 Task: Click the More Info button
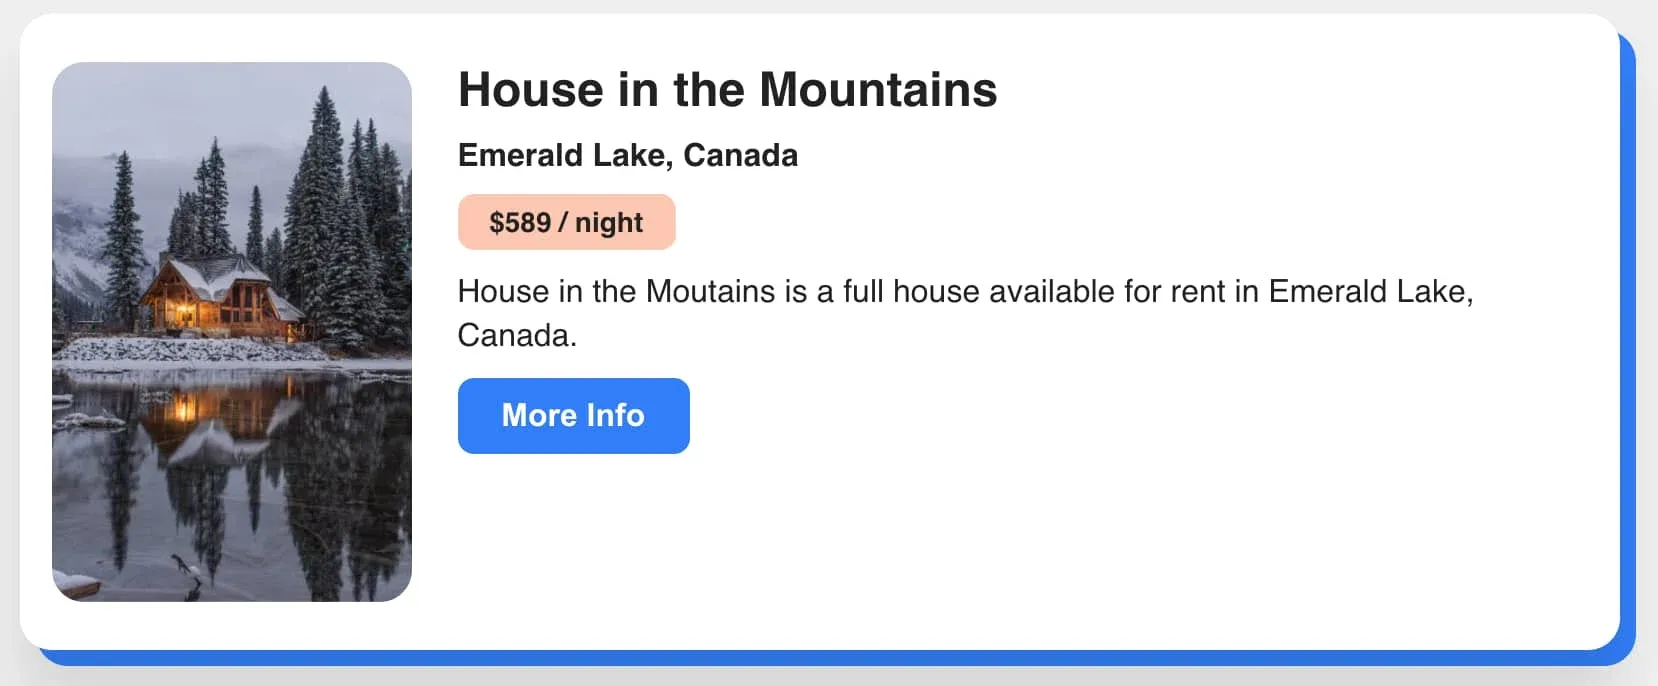coord(573,415)
